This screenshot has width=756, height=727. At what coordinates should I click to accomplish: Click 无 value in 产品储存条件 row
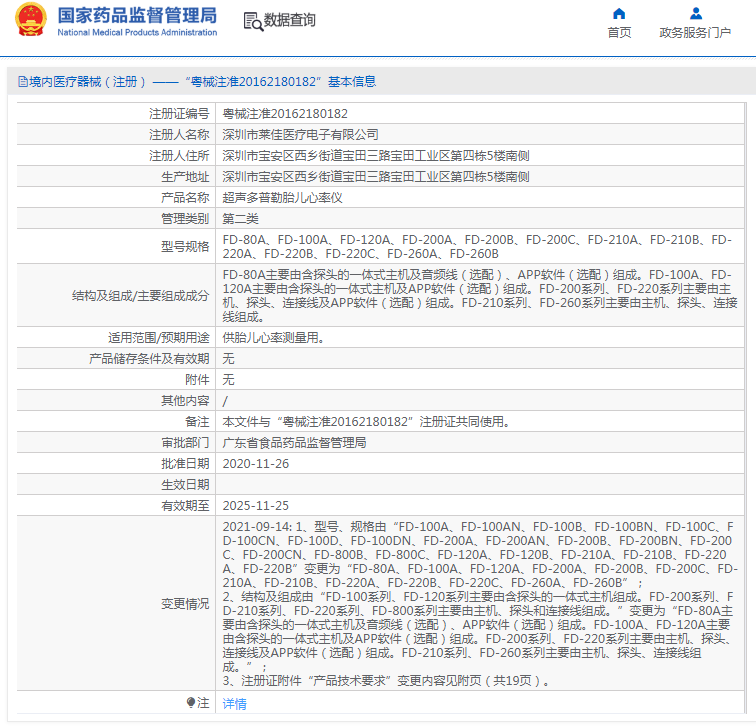coord(228,359)
